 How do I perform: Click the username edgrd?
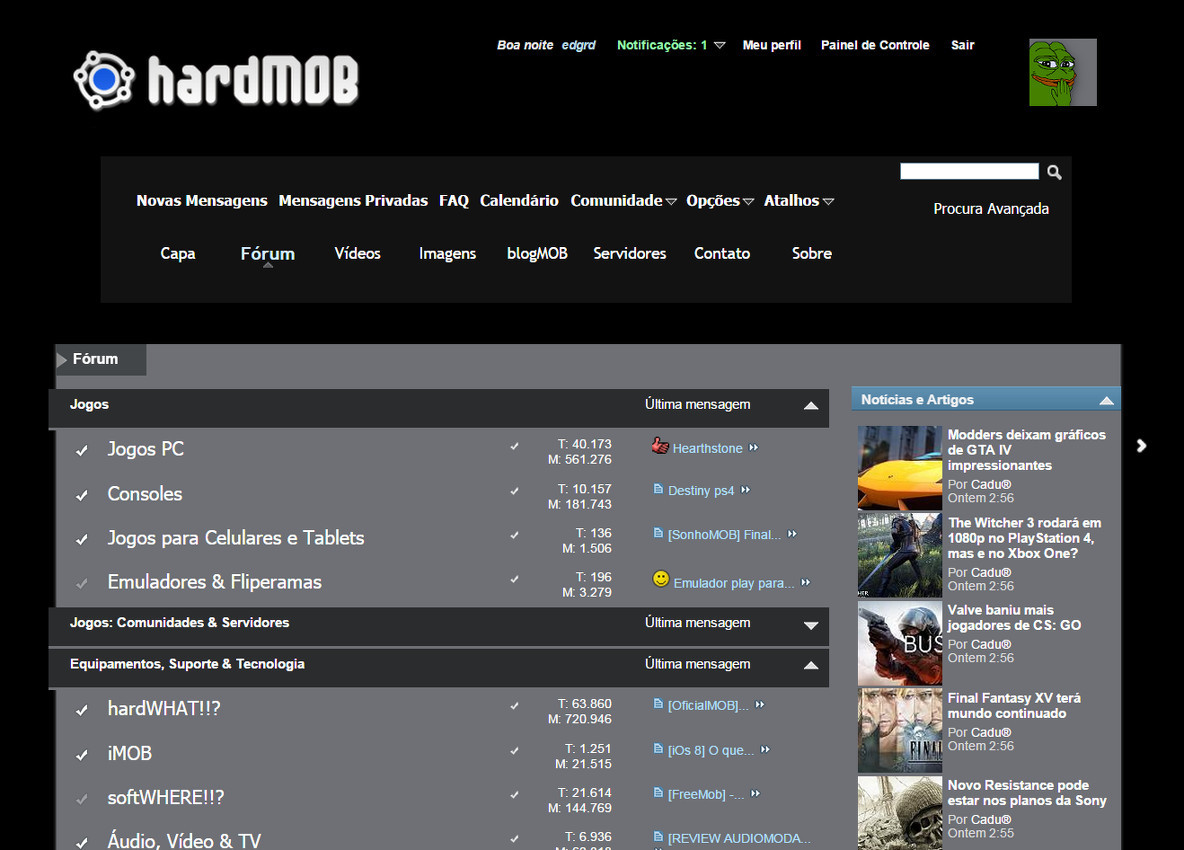(x=578, y=45)
